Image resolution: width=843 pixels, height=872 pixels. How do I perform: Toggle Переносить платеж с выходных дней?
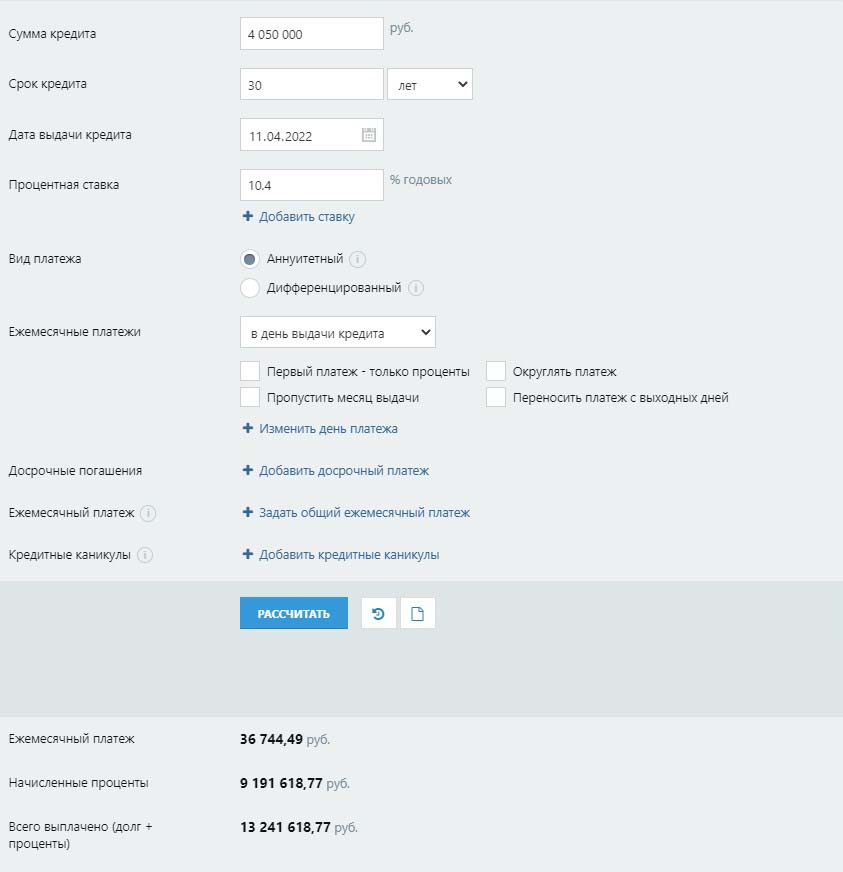click(496, 397)
